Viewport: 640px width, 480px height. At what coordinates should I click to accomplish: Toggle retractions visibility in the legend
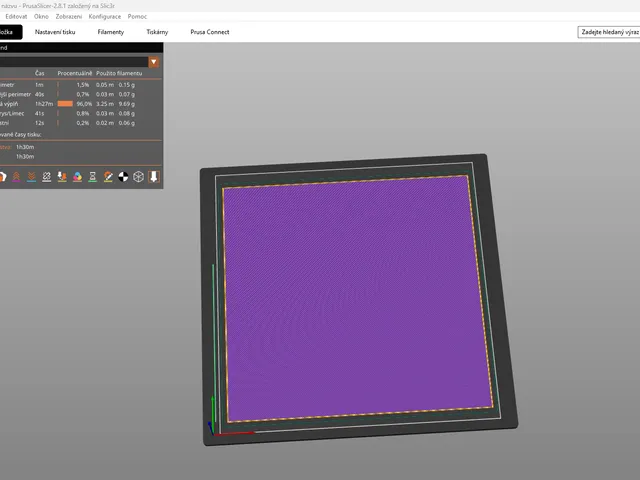point(16,177)
